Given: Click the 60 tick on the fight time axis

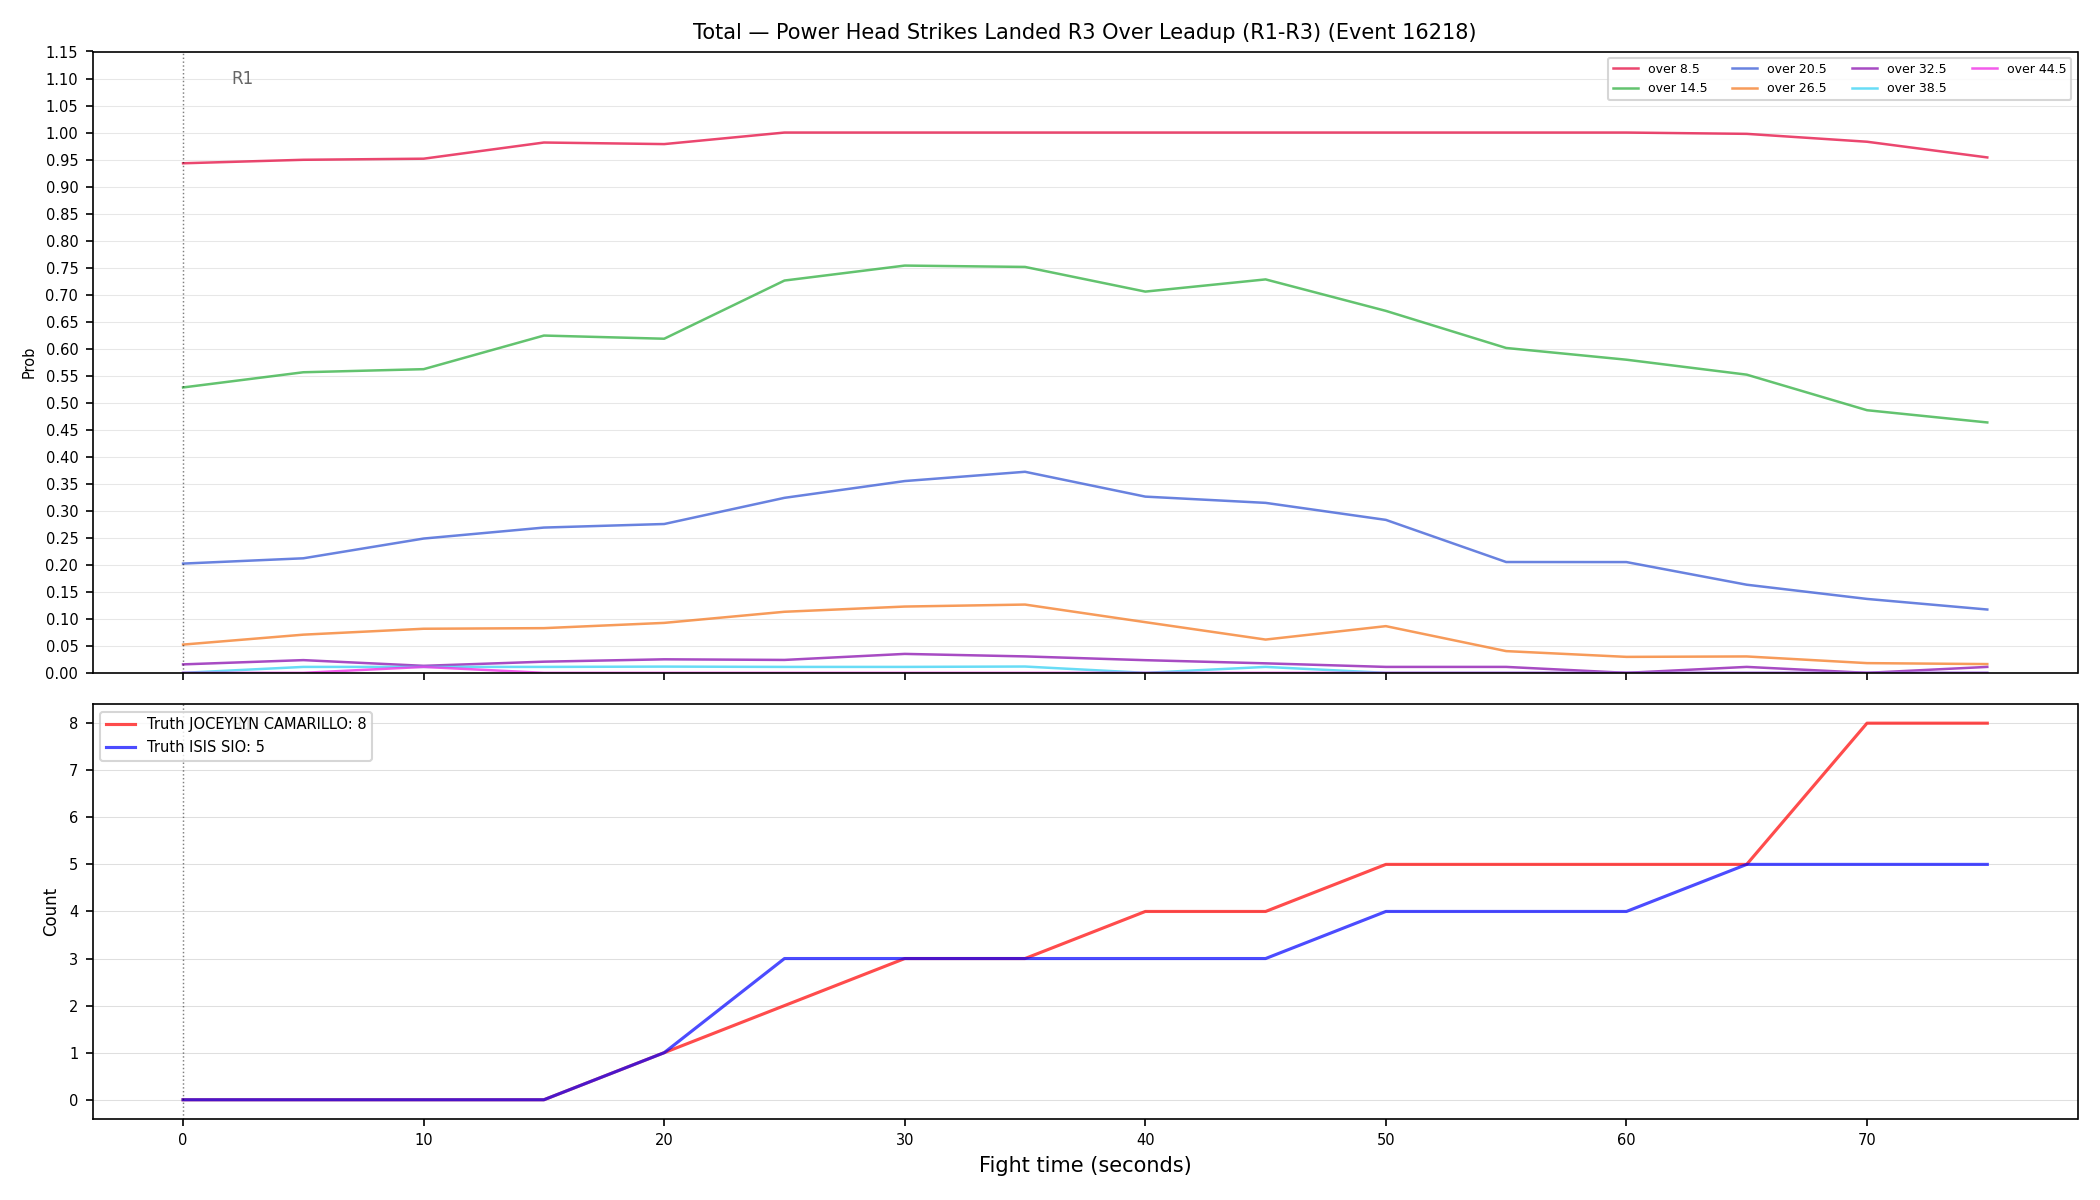Looking at the screenshot, I should (1626, 1138).
